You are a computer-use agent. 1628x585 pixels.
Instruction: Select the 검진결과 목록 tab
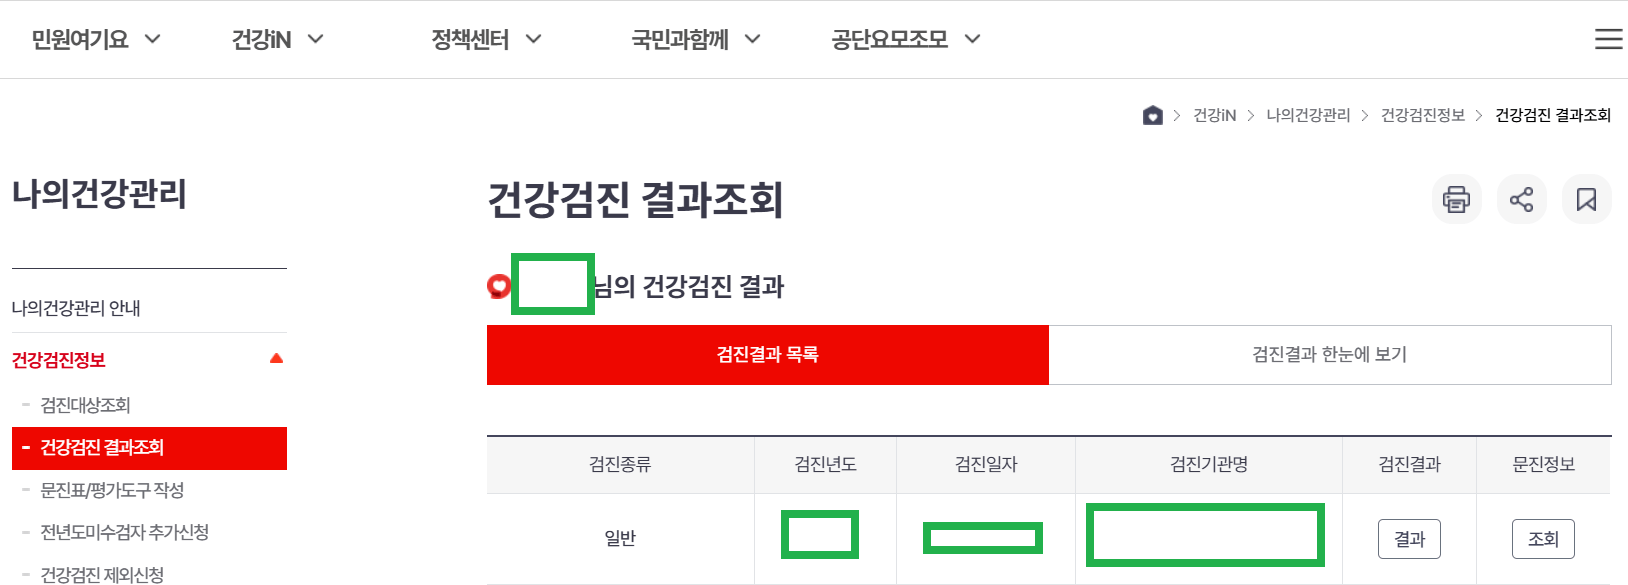(766, 355)
